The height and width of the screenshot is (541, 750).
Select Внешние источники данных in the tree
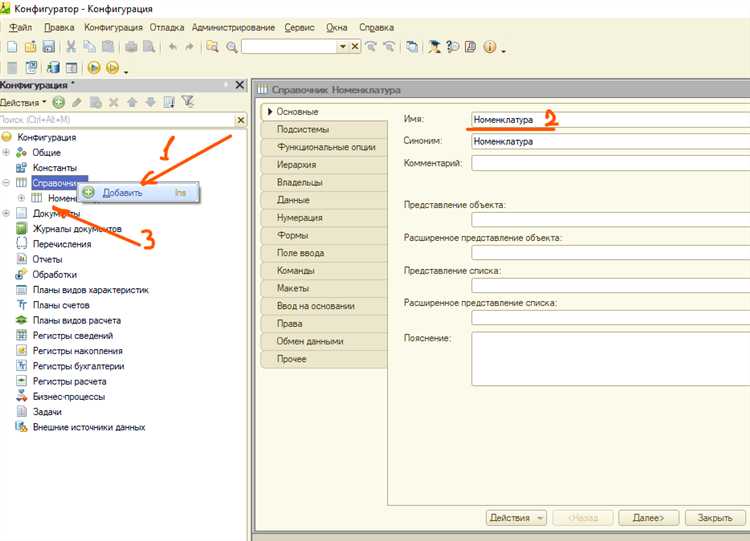click(89, 427)
